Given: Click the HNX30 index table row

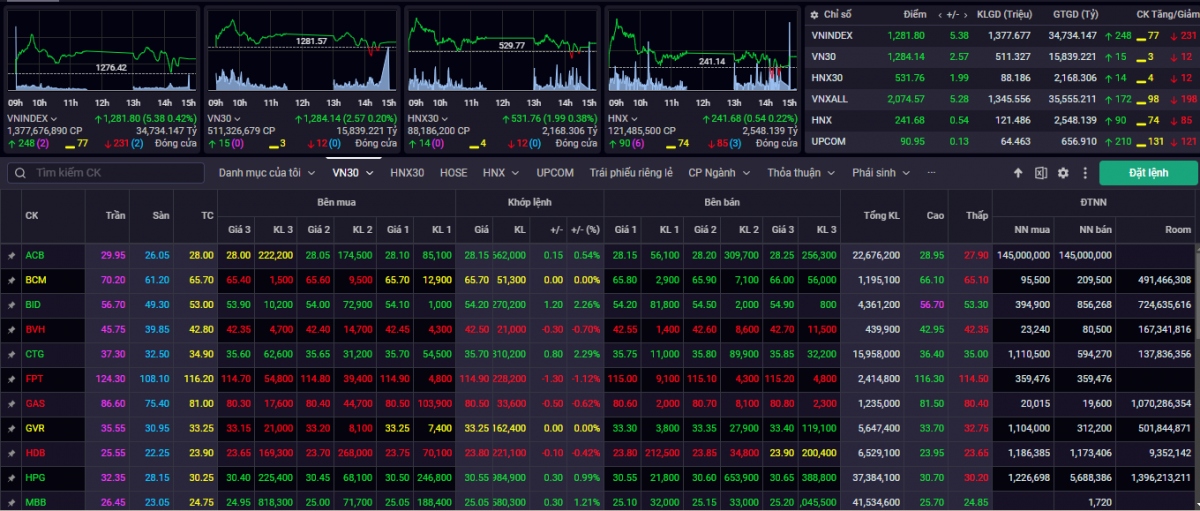Looking at the screenshot, I should coord(1002,77).
